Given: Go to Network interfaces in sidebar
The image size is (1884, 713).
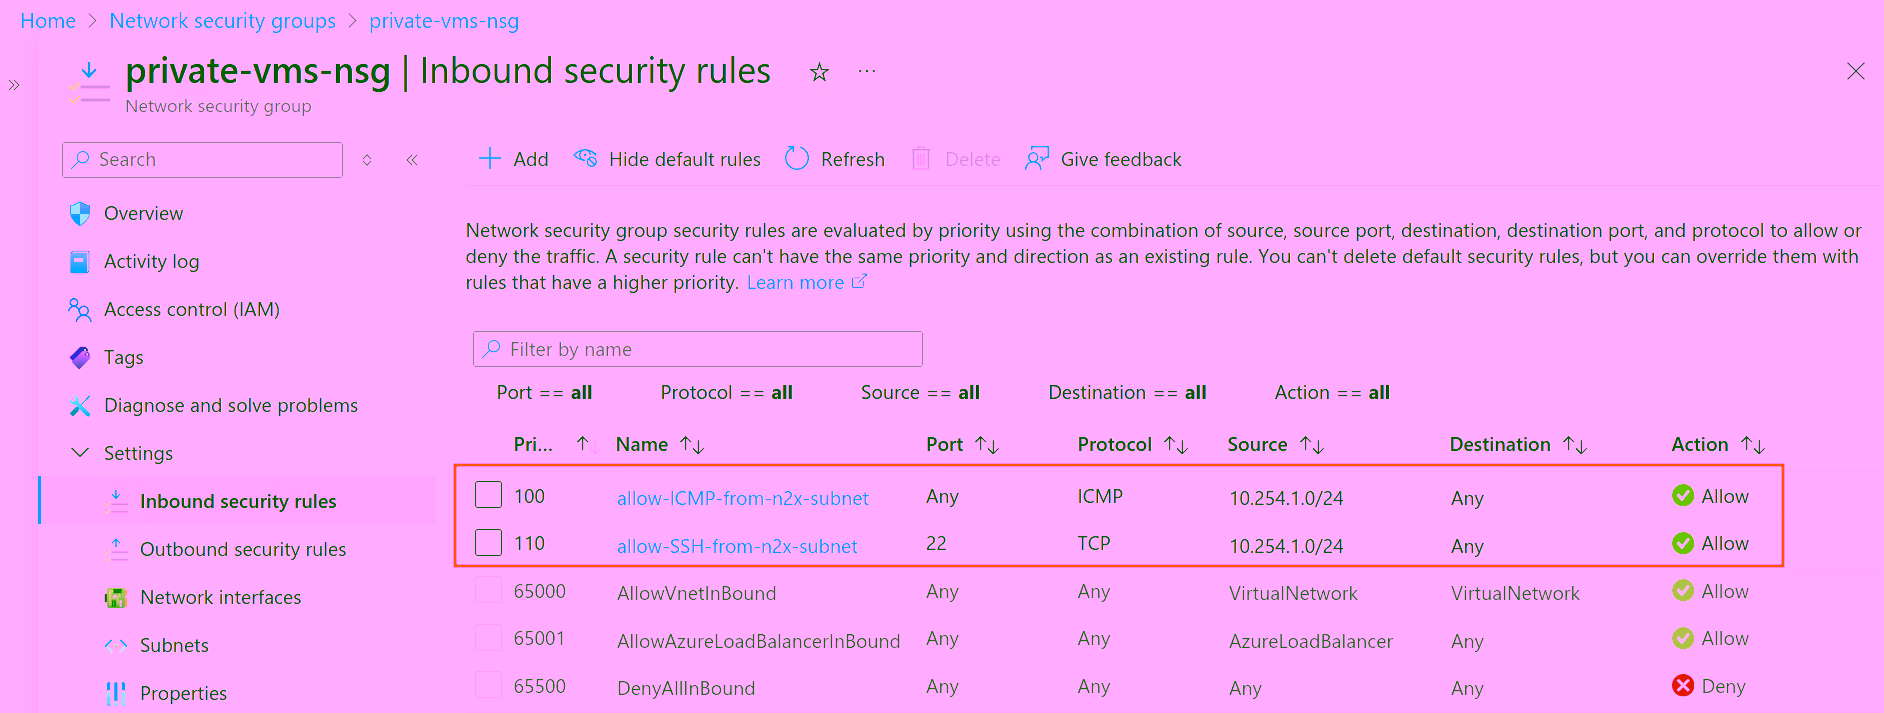Looking at the screenshot, I should [x=220, y=597].
